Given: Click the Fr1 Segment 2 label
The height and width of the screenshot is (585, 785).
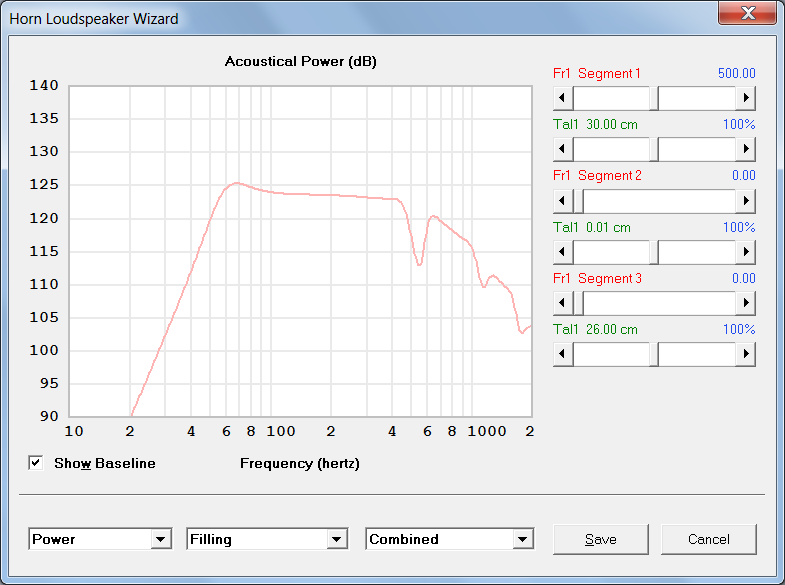Looking at the screenshot, I should [x=597, y=176].
